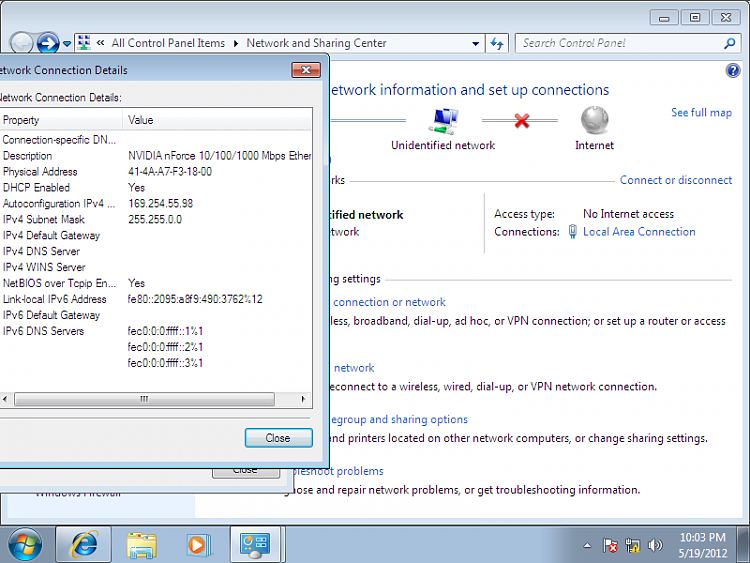This screenshot has height=563, width=750.
Task: Open the Local Area Connection link
Action: [x=639, y=232]
